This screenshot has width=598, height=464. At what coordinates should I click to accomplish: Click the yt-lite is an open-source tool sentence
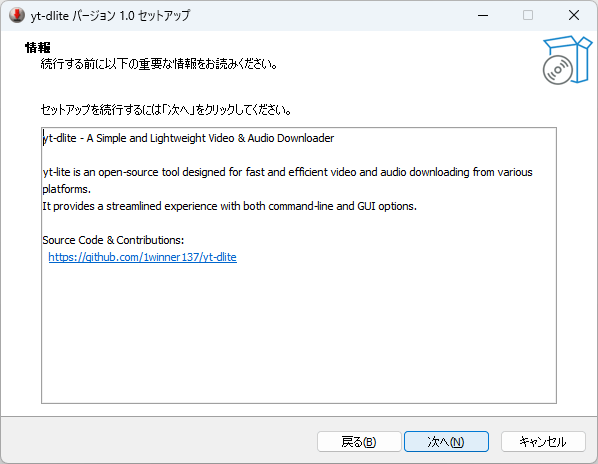click(288, 172)
